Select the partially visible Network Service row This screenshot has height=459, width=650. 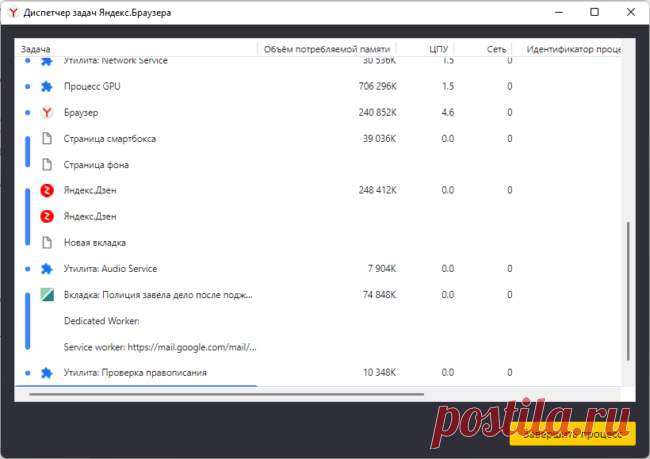pos(318,63)
